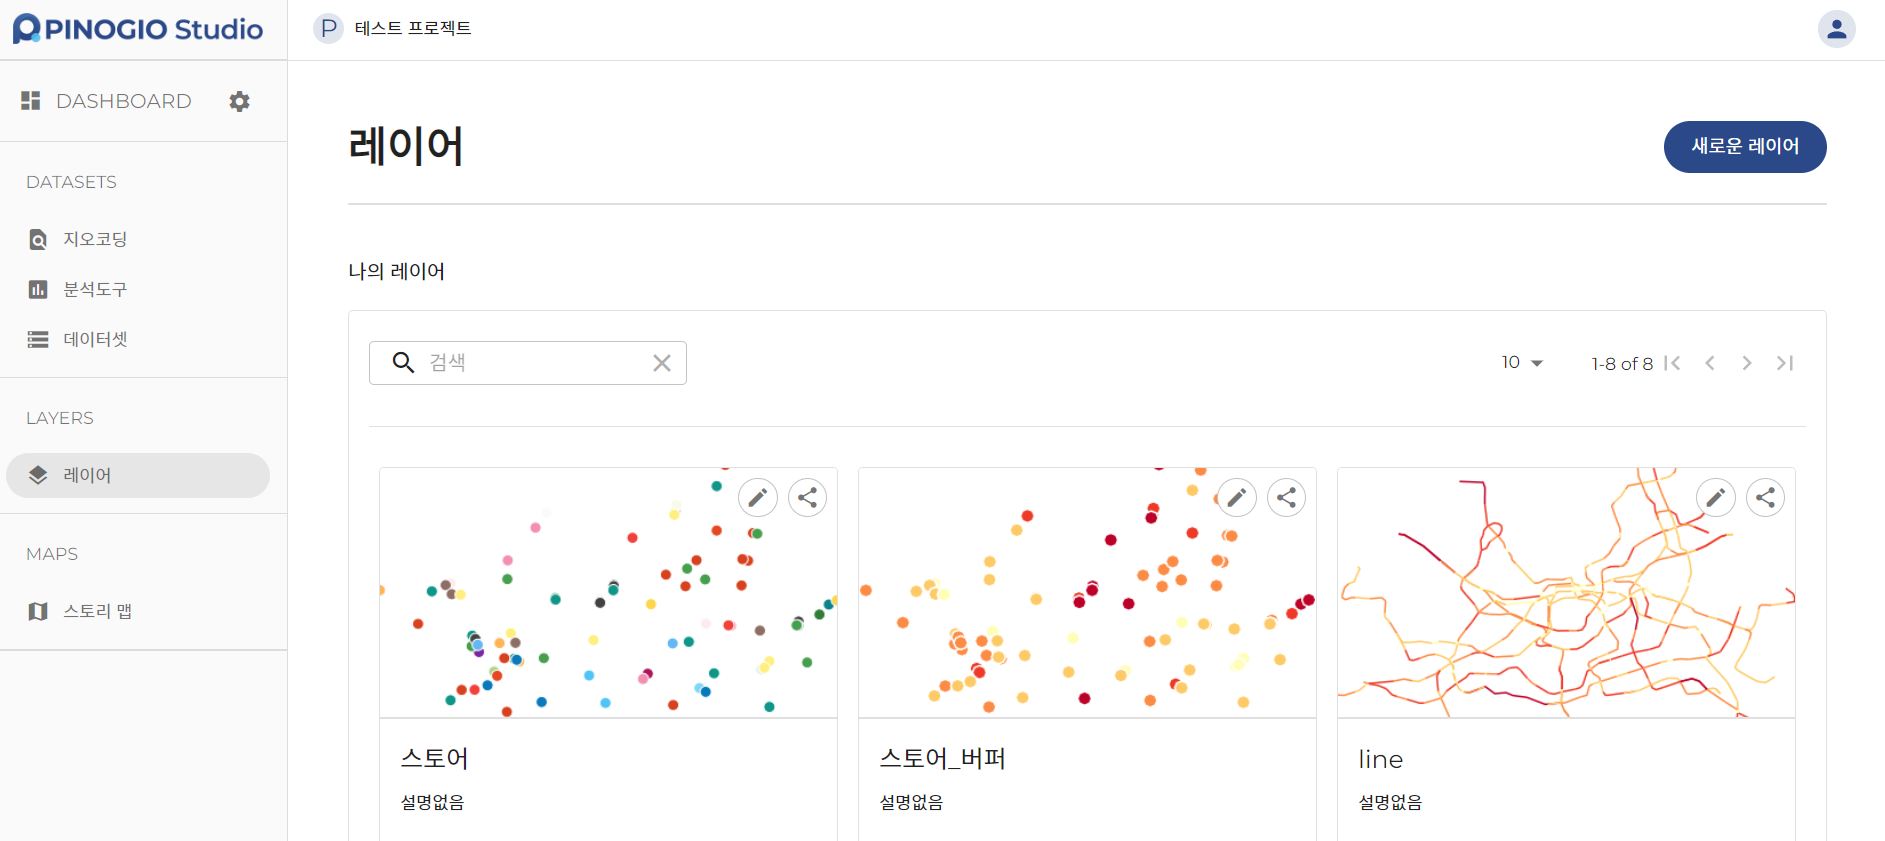Go to the previous page of layers
The height and width of the screenshot is (841, 1885).
pyautogui.click(x=1710, y=363)
